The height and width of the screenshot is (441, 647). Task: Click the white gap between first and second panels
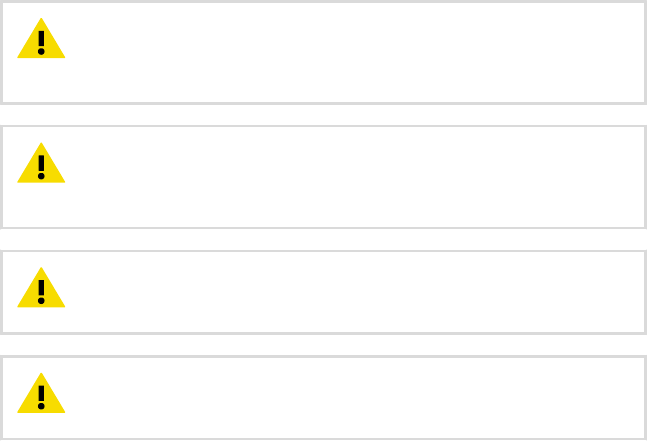coord(324,115)
